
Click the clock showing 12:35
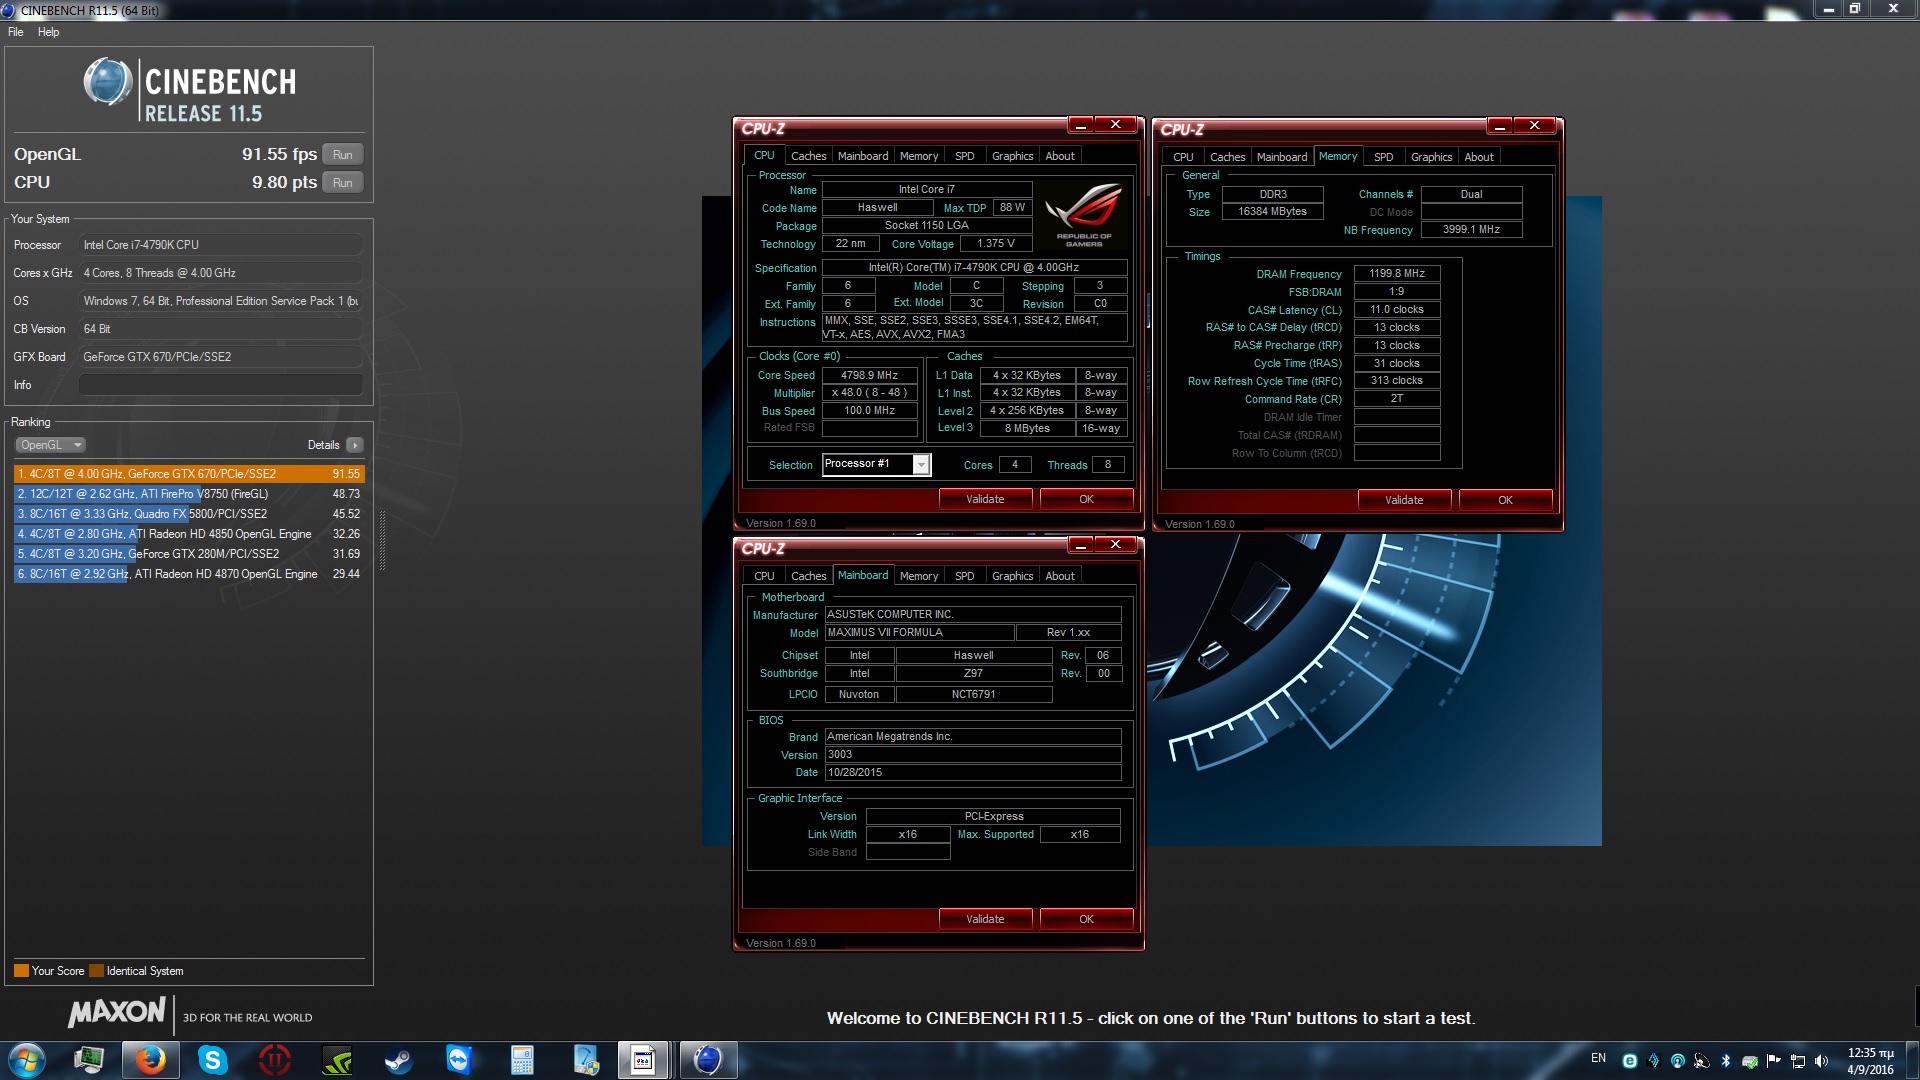[x=1870, y=1060]
